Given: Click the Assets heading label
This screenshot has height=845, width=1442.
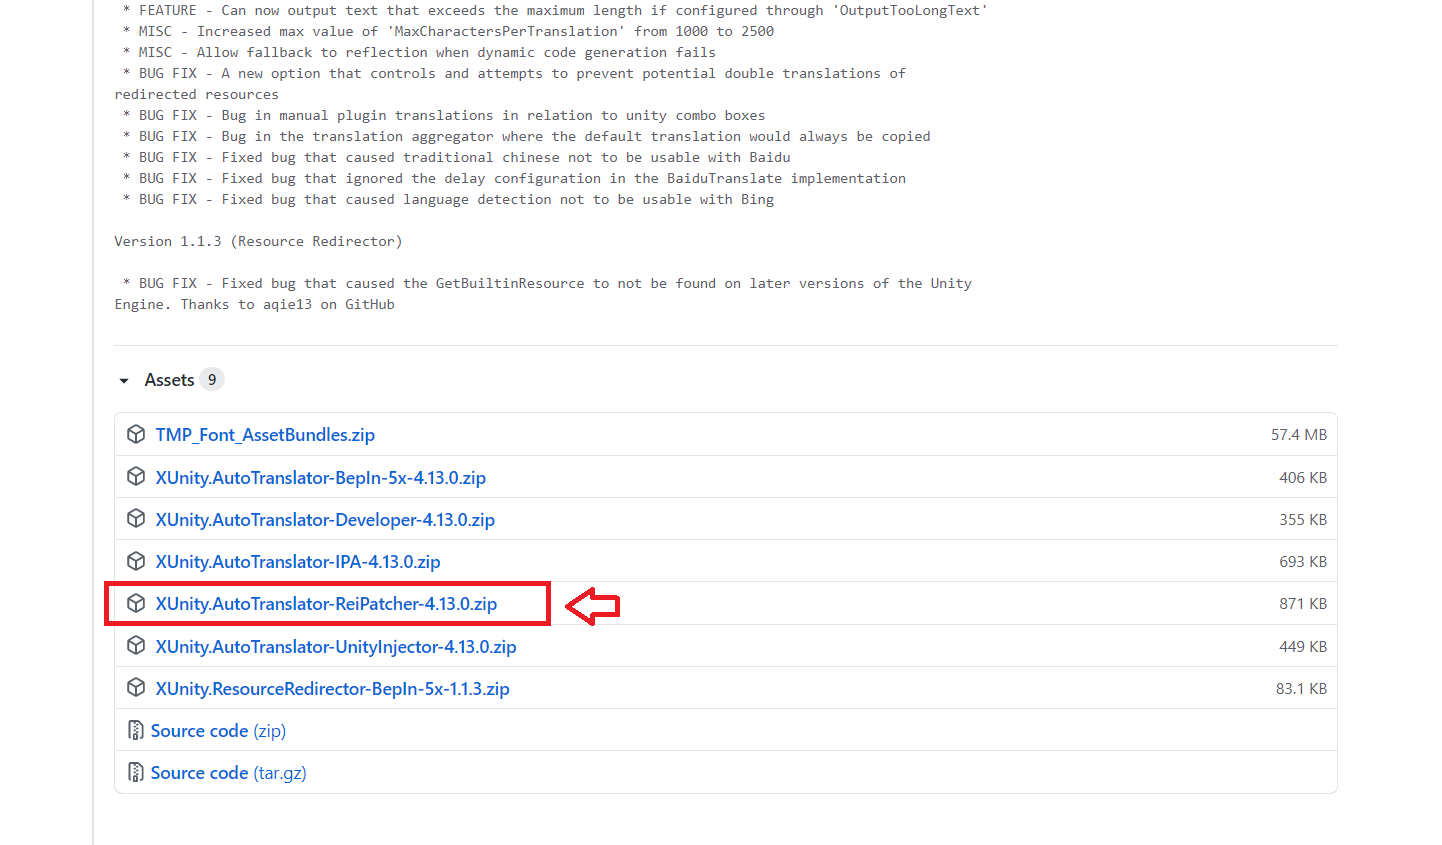Looking at the screenshot, I should pyautogui.click(x=169, y=380).
